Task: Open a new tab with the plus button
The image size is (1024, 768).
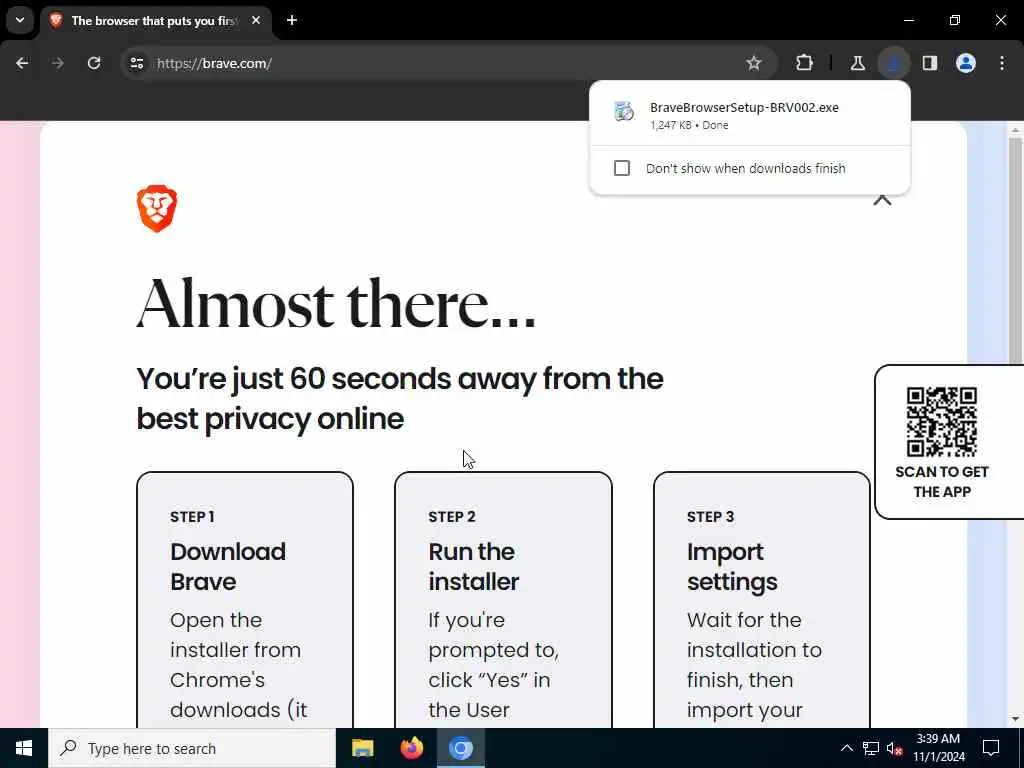Action: click(x=292, y=20)
